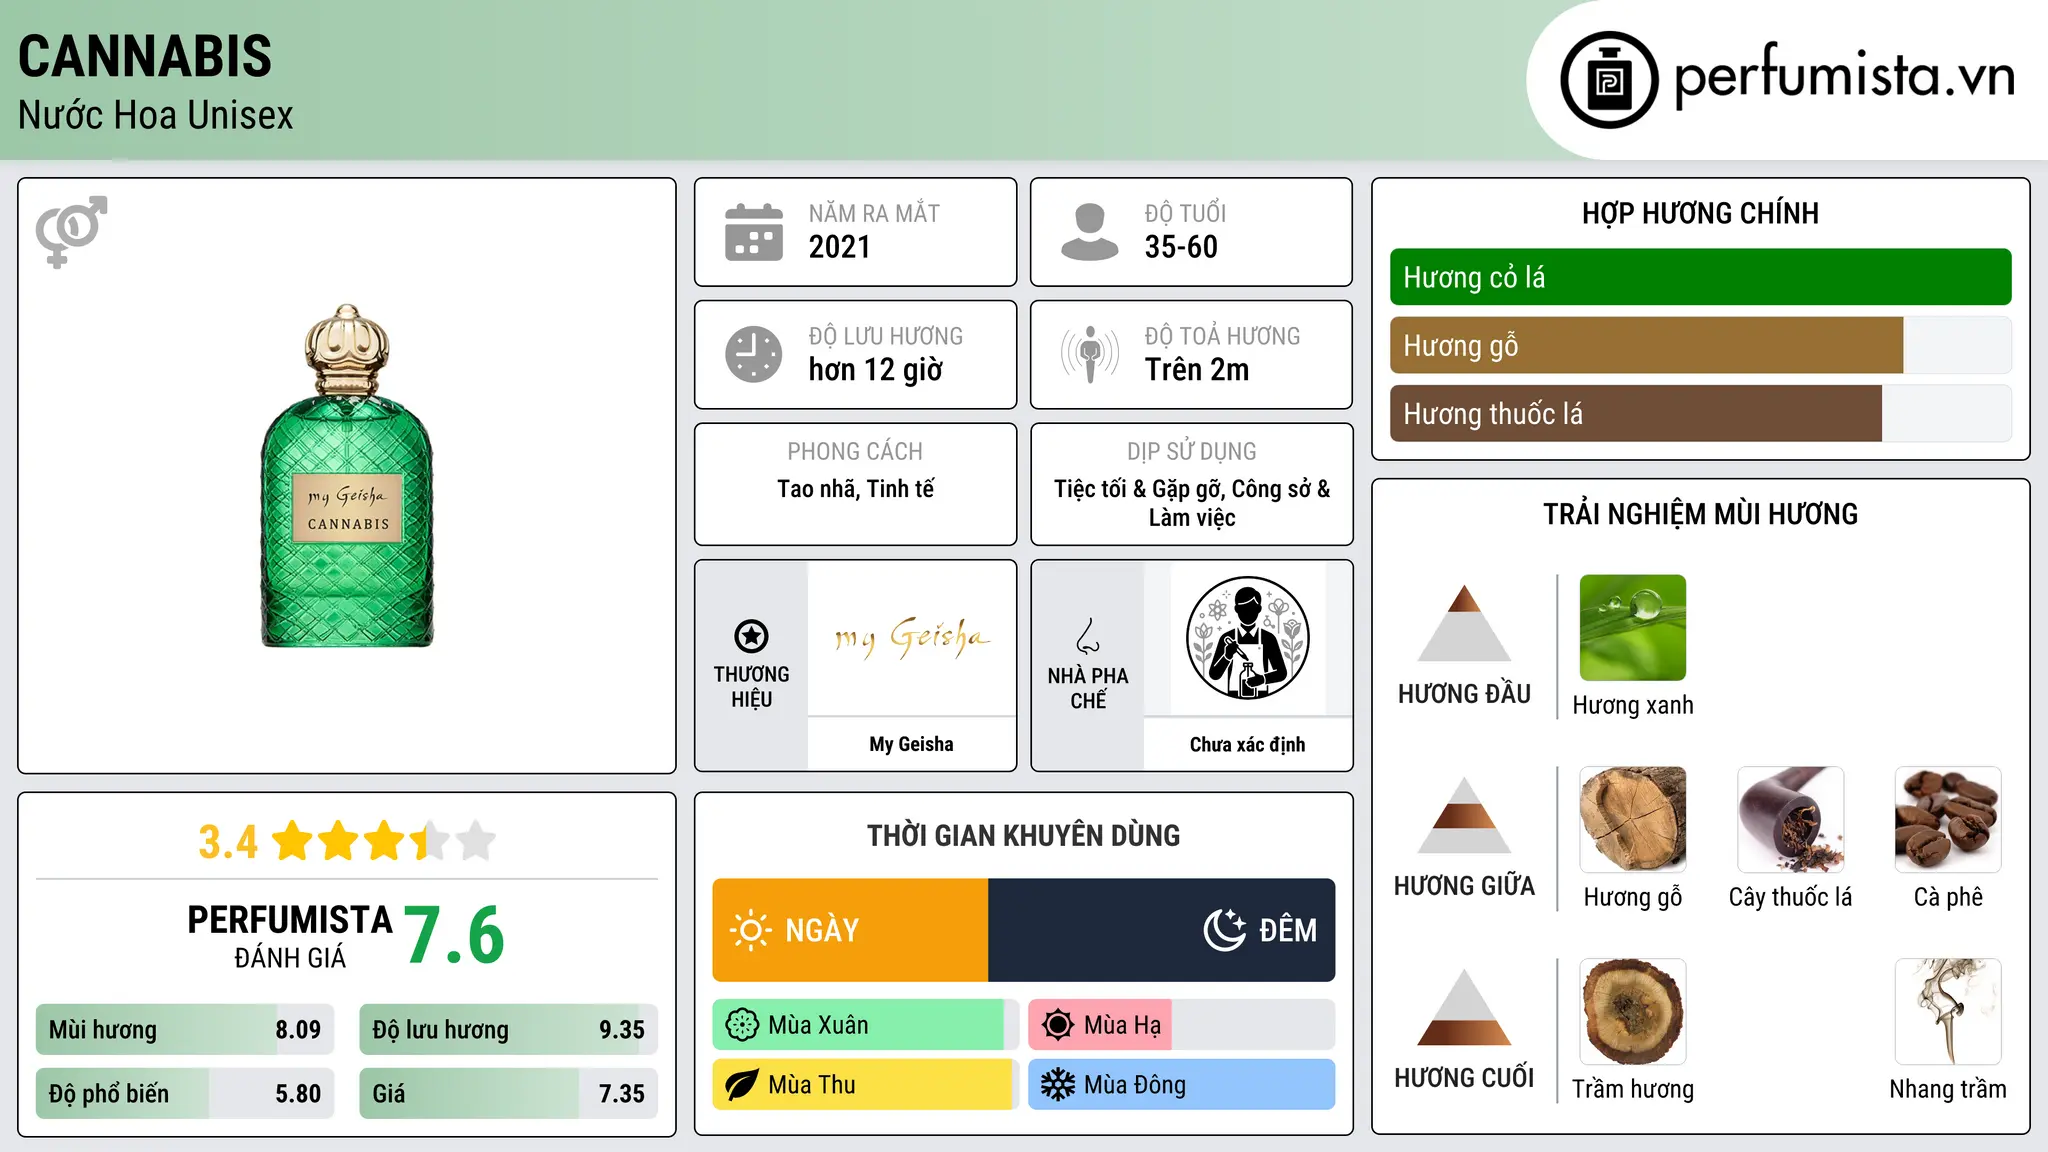This screenshot has width=2048, height=1152.
Task: Click the perfumer illustration avatar
Action: pos(1248,638)
